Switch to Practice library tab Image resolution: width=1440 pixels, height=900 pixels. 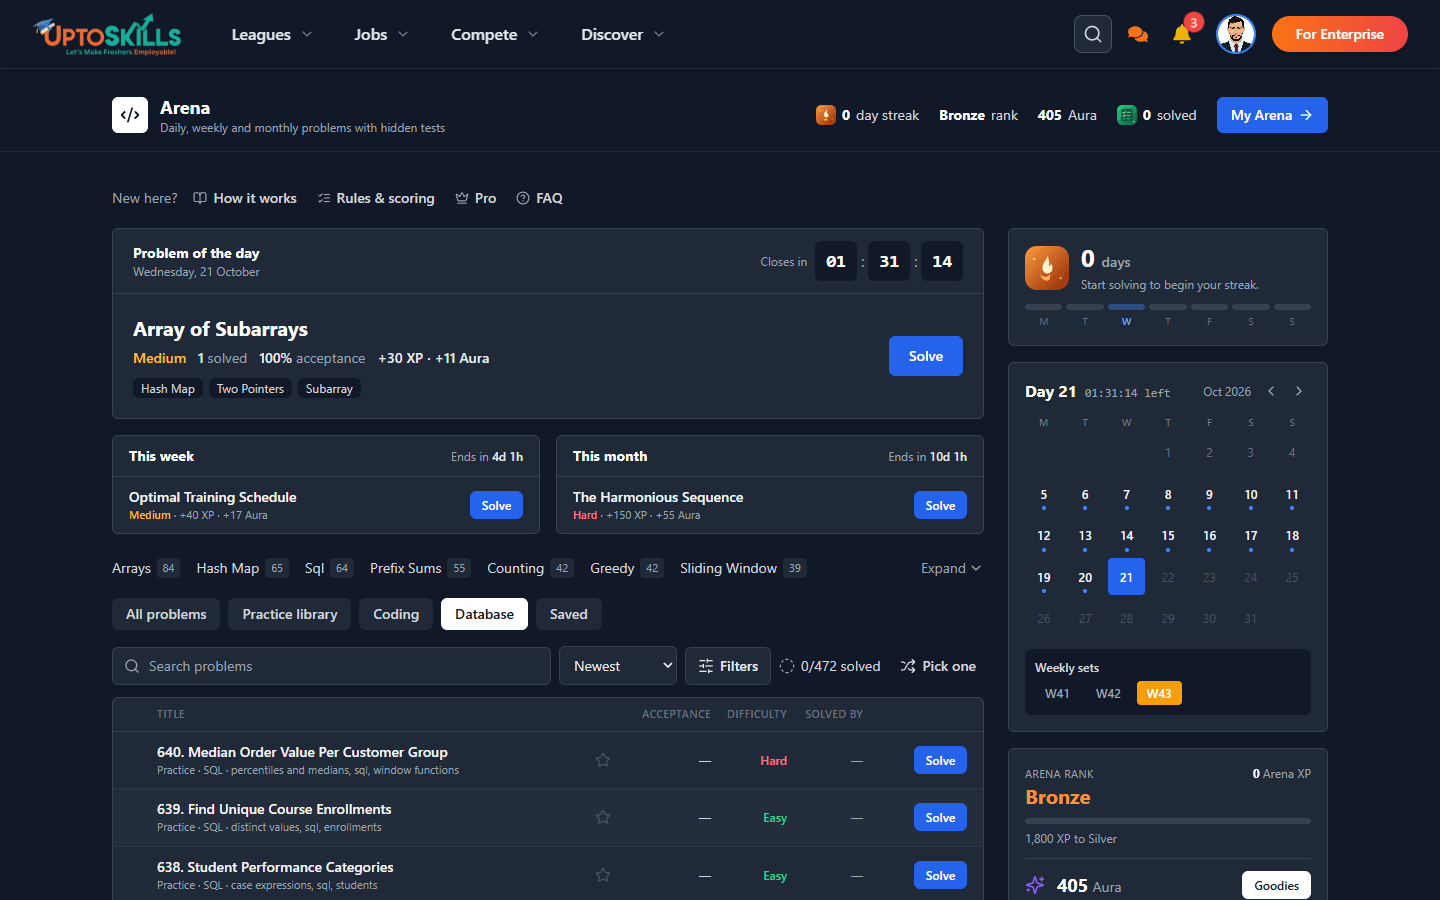pyautogui.click(x=290, y=614)
